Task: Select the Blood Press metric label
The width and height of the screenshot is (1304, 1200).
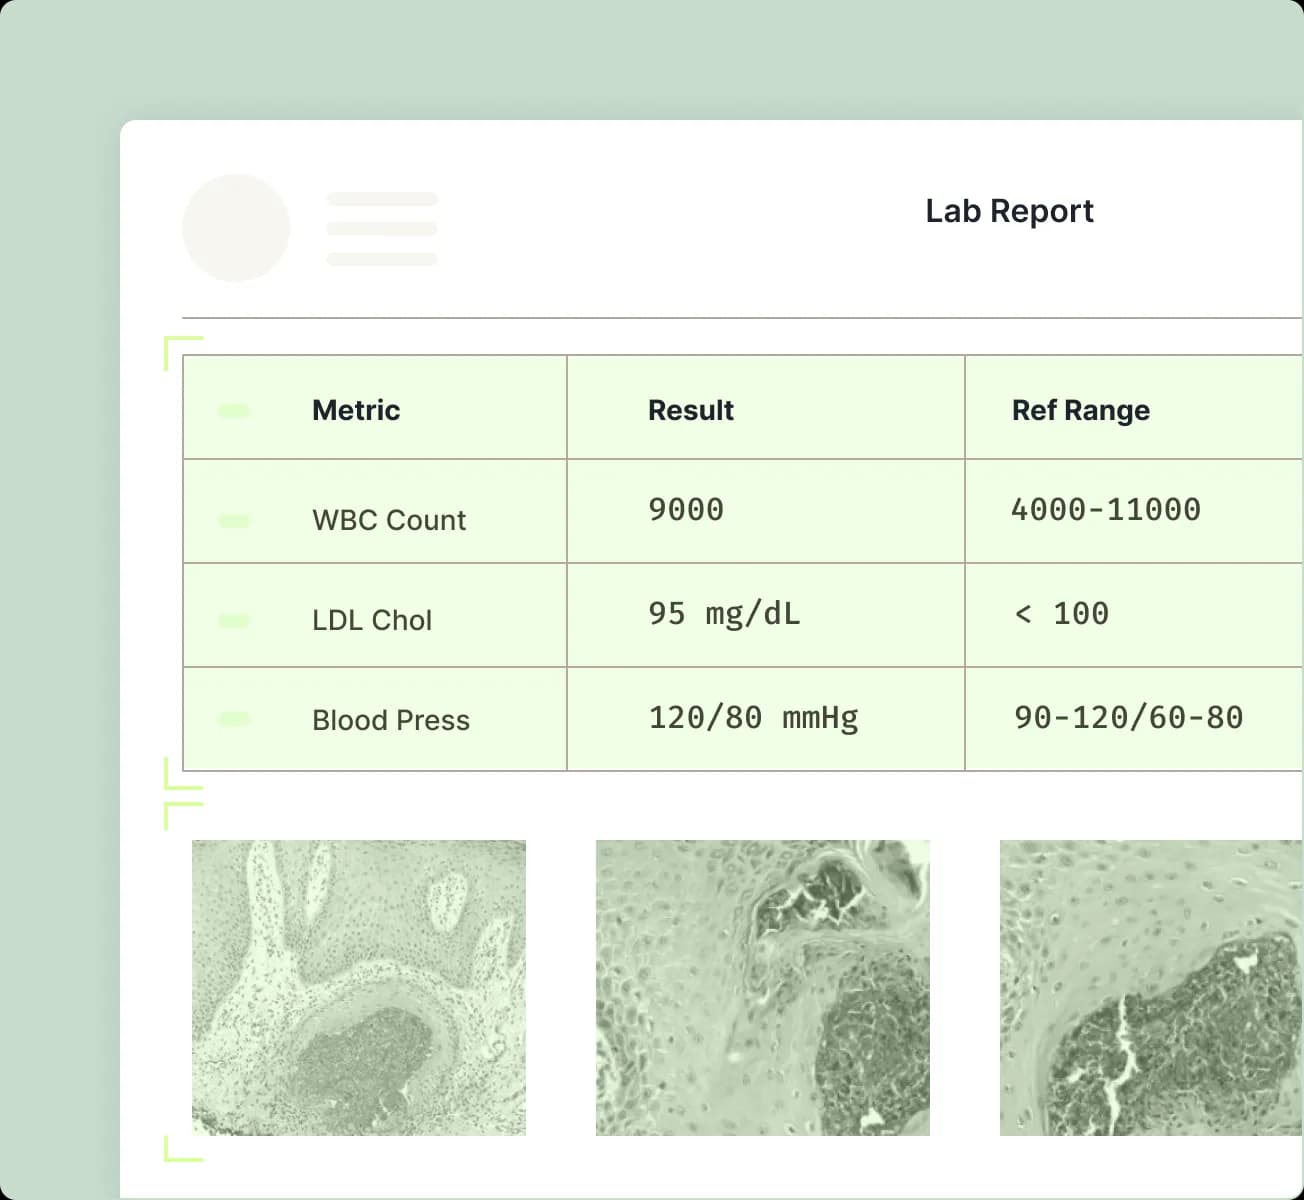Action: click(391, 720)
